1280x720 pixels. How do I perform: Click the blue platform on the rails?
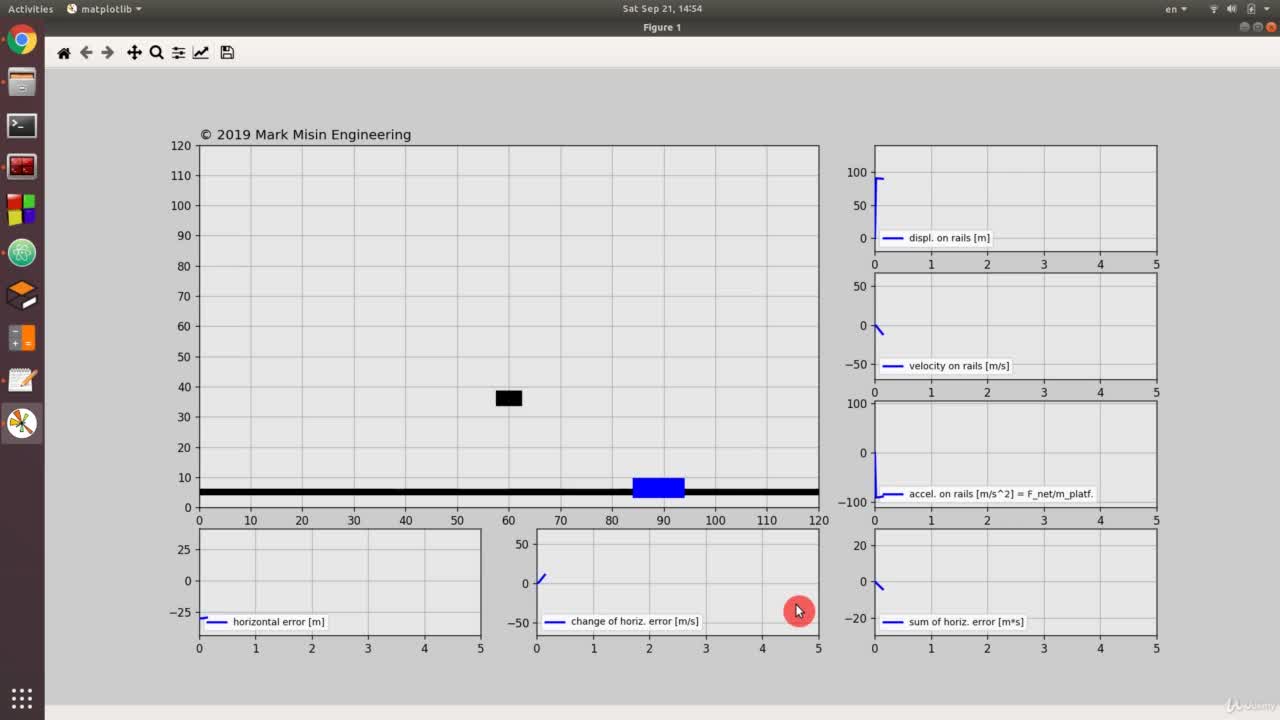(x=658, y=488)
